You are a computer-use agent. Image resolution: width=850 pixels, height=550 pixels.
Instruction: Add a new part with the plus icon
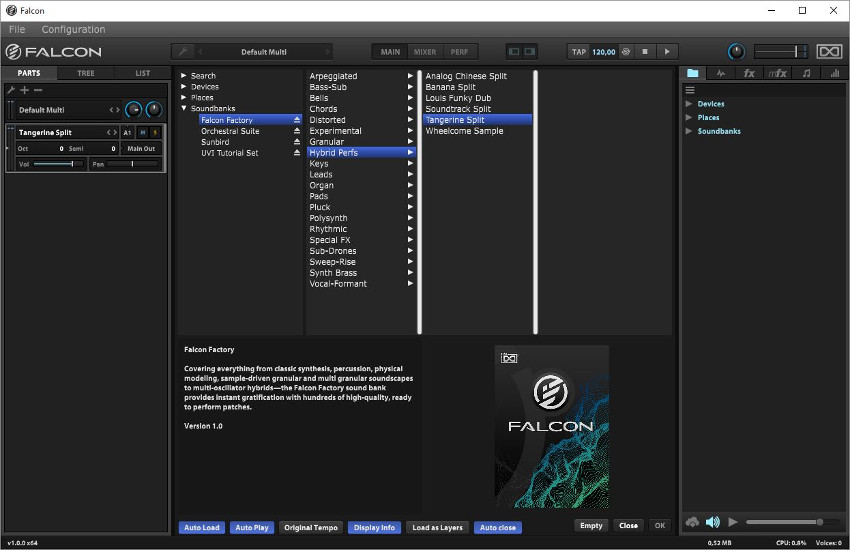point(24,90)
